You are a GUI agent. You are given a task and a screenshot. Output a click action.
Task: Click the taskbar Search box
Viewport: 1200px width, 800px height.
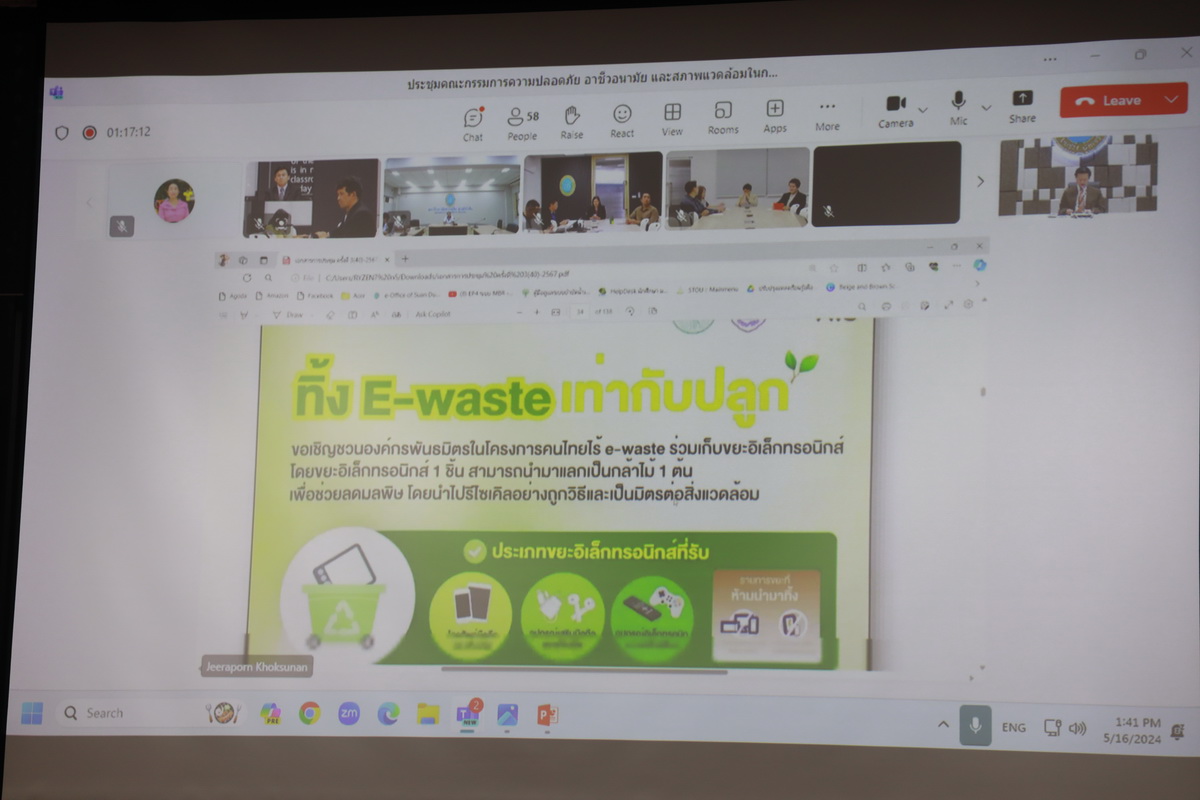click(150, 713)
